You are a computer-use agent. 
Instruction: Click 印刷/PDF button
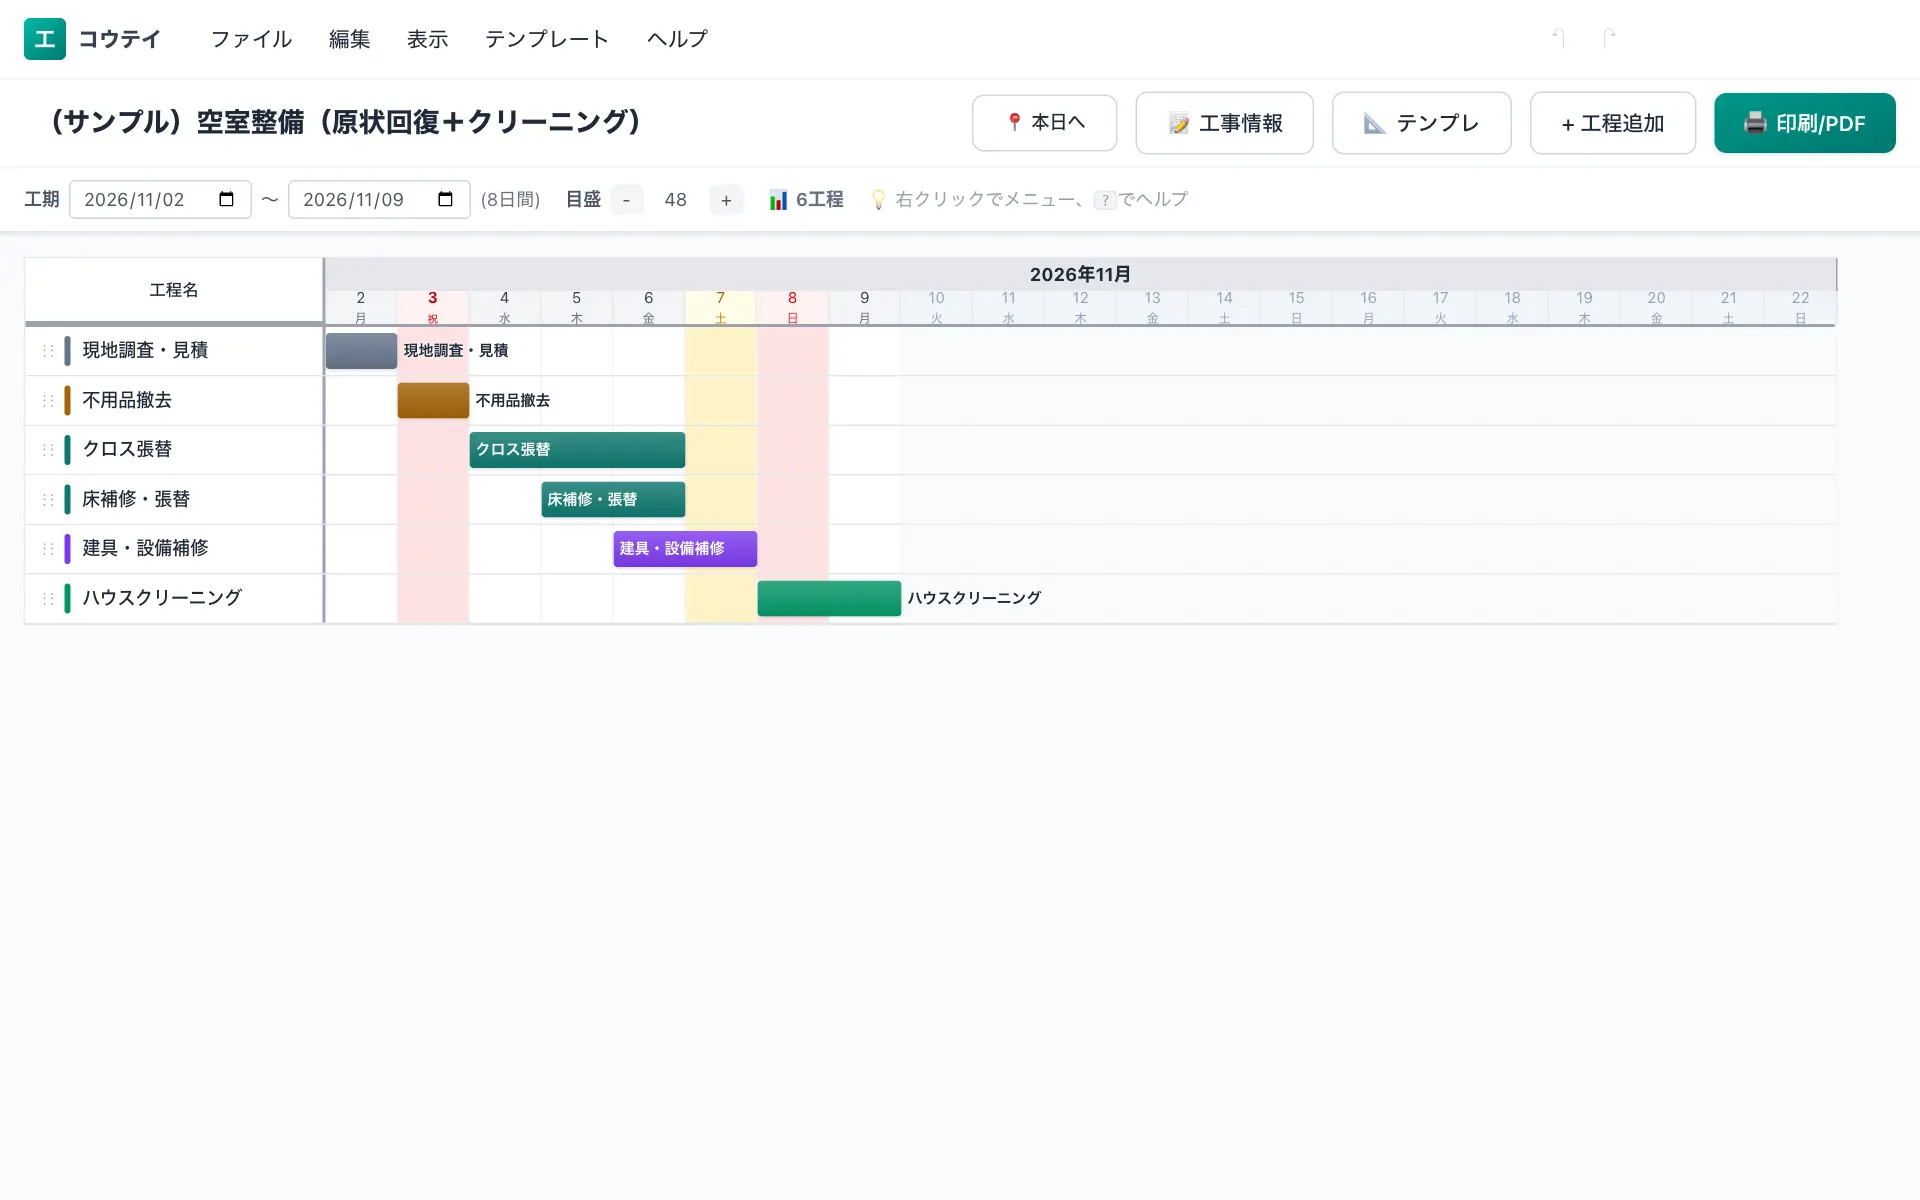click(x=1804, y=123)
